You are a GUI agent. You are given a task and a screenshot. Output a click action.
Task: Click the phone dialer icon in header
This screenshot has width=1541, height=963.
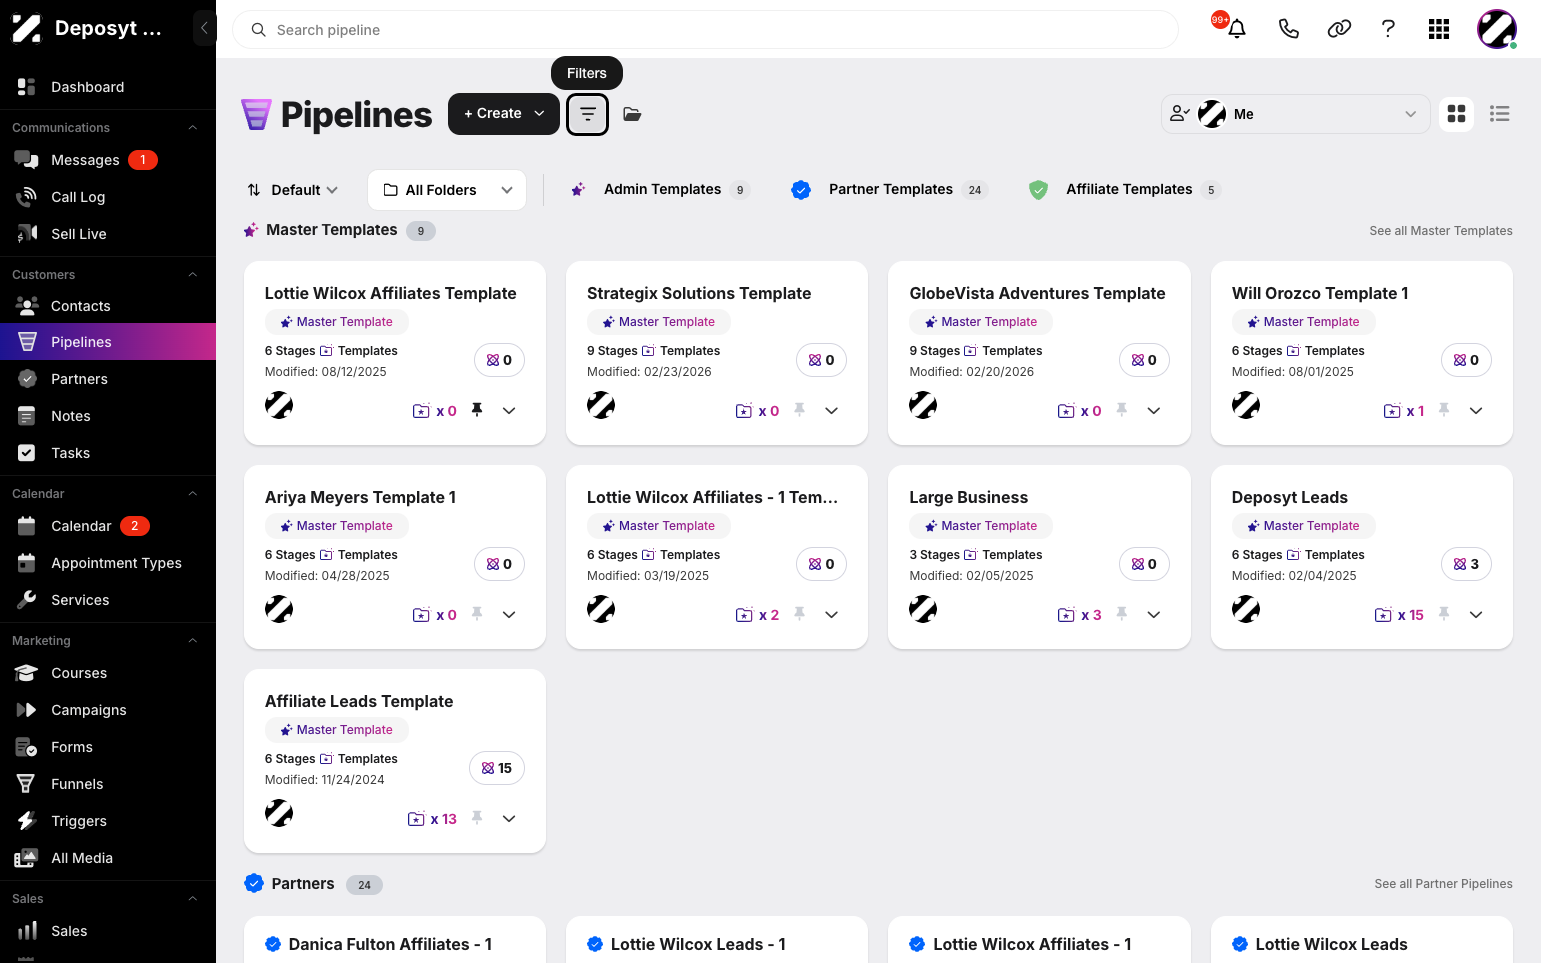coord(1289,29)
